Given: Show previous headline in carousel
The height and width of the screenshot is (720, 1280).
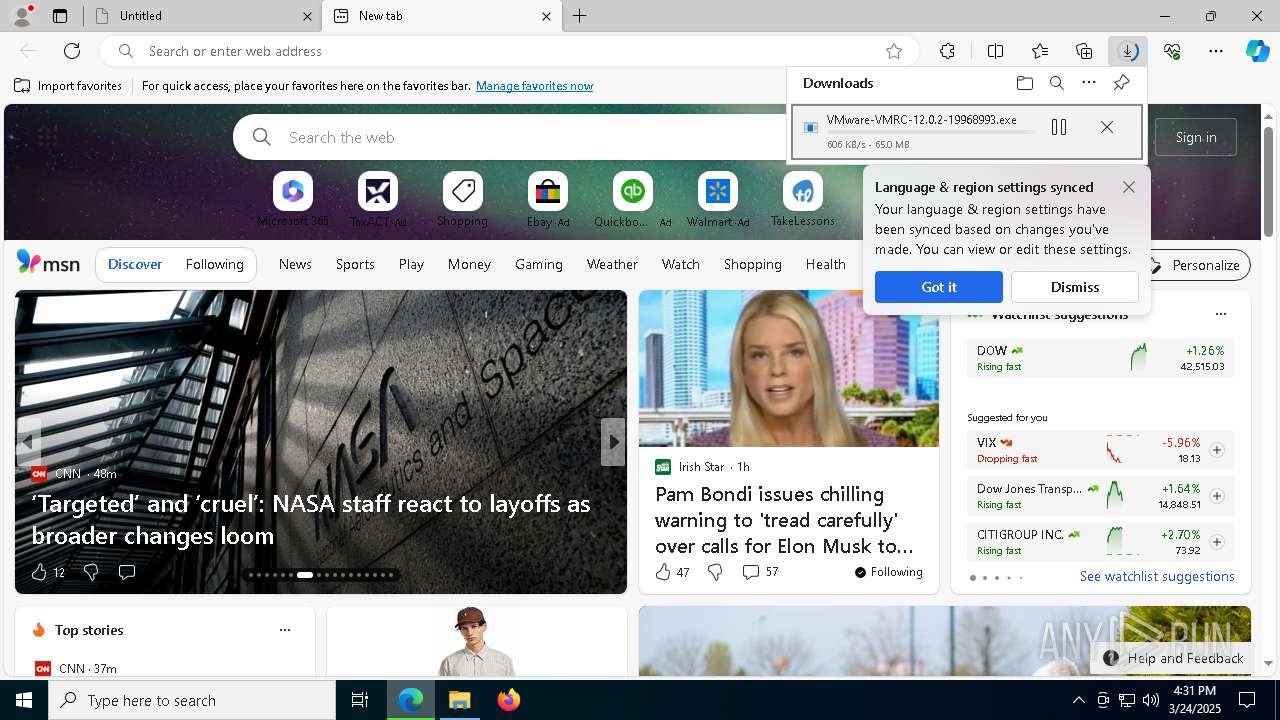Looking at the screenshot, I should pyautogui.click(x=28, y=442).
